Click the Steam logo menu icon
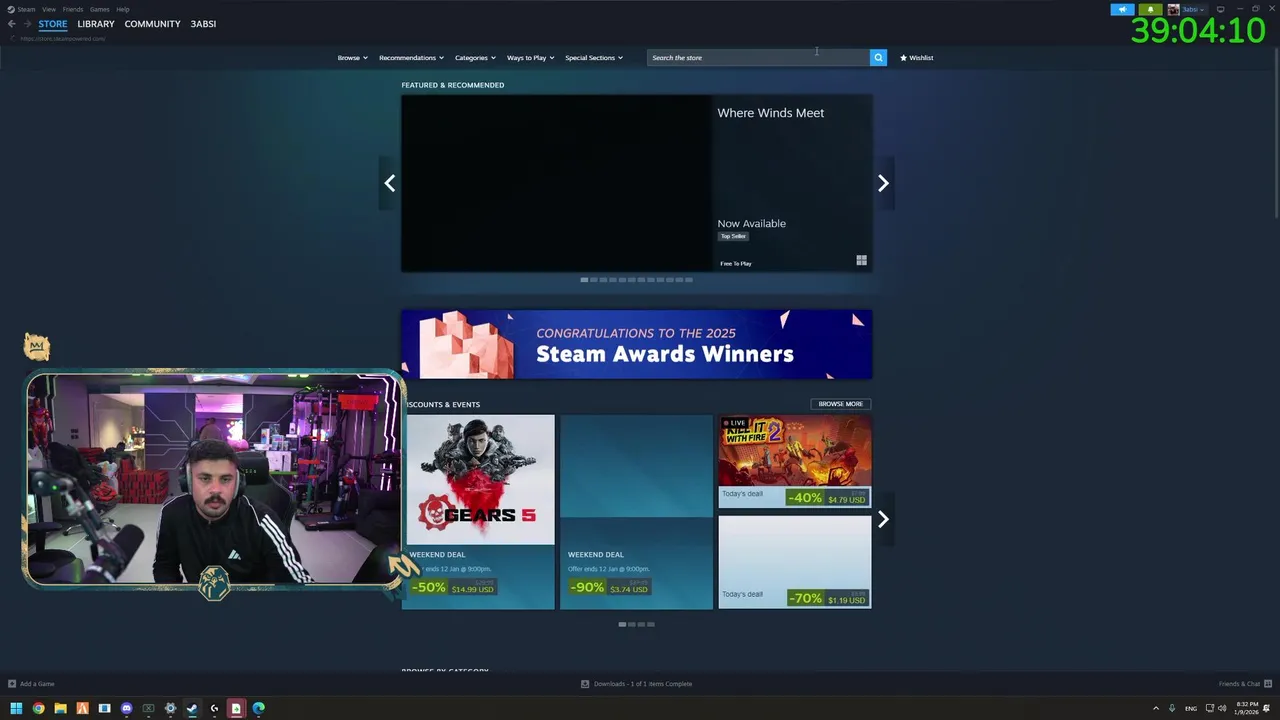 click(11, 9)
